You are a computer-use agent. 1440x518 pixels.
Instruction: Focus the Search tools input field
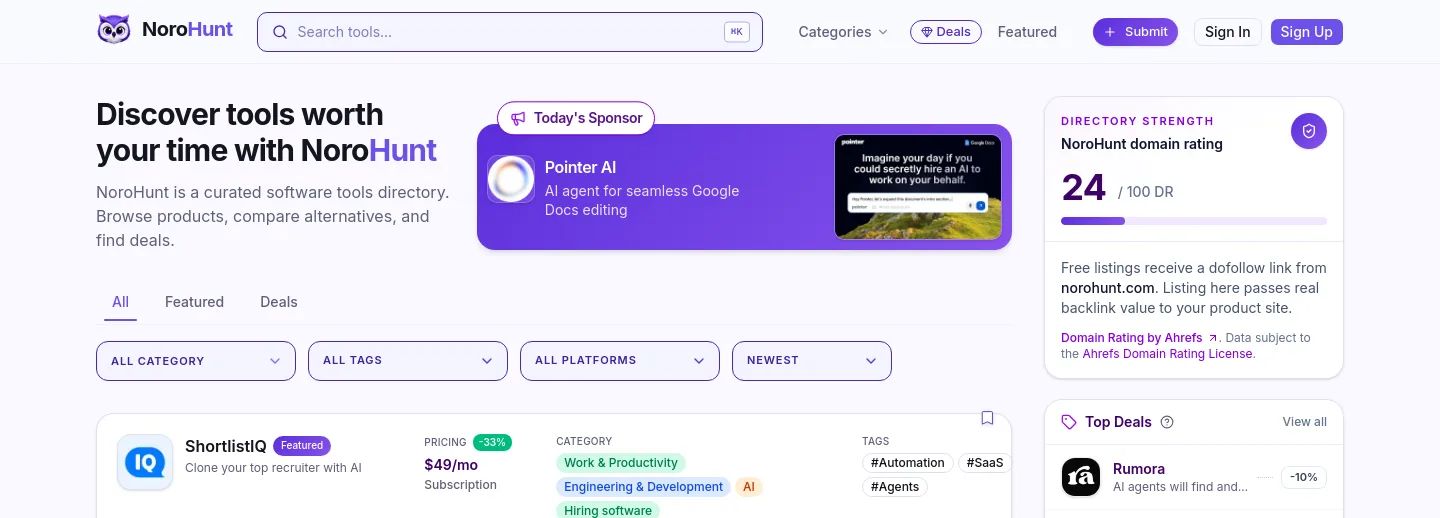(510, 32)
